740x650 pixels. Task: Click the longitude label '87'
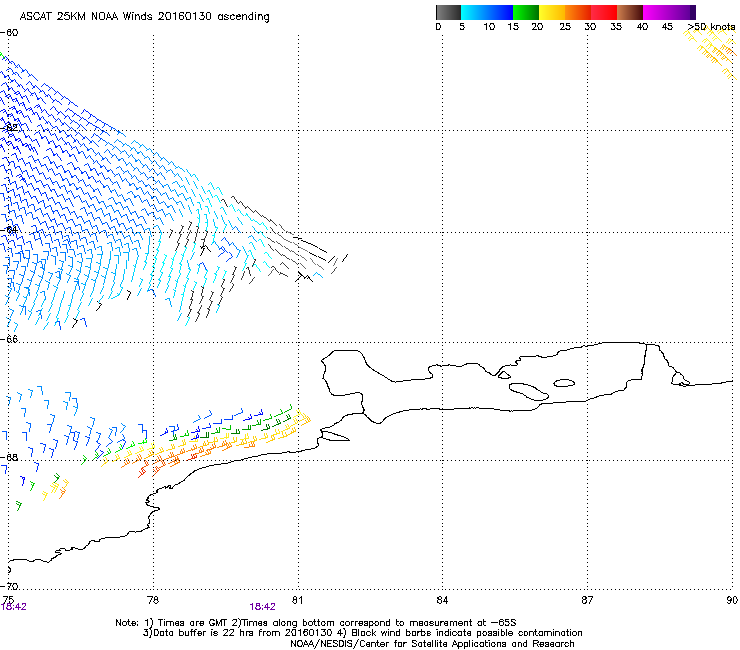587,600
